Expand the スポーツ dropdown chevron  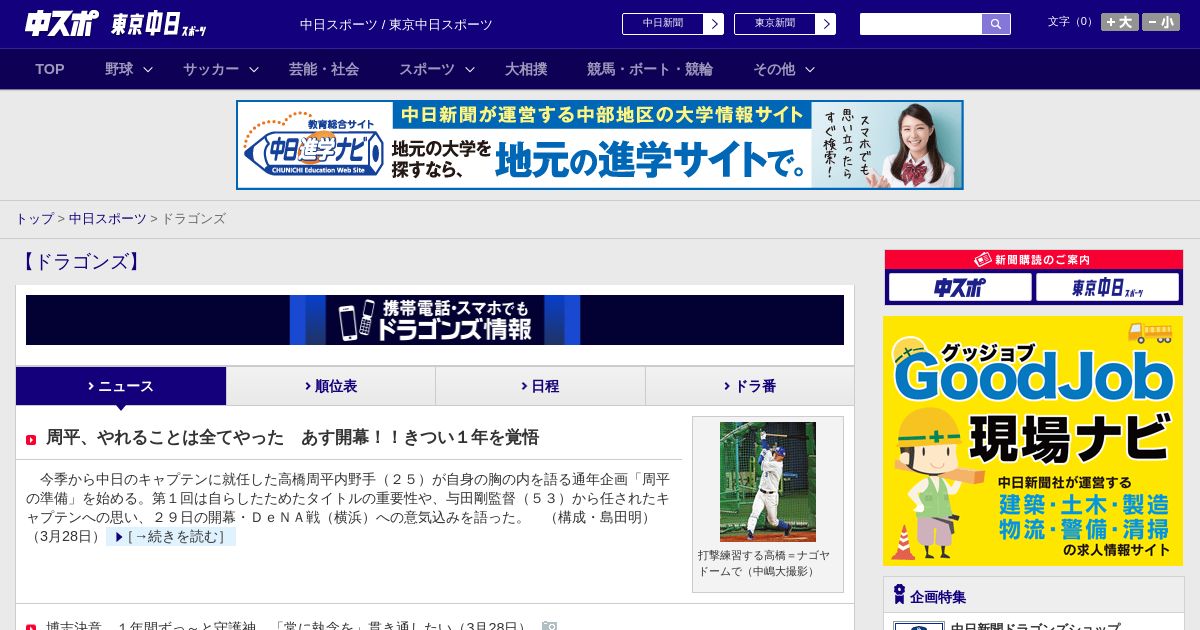470,69
